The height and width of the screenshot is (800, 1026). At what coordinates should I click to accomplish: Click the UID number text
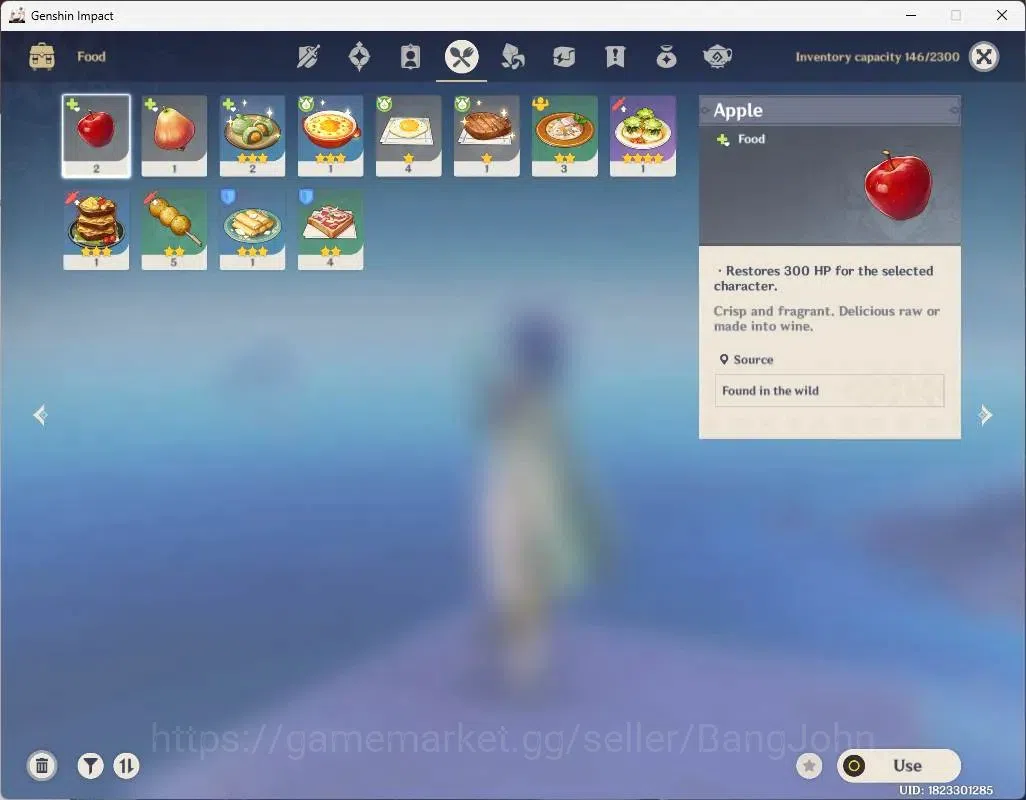tap(946, 790)
